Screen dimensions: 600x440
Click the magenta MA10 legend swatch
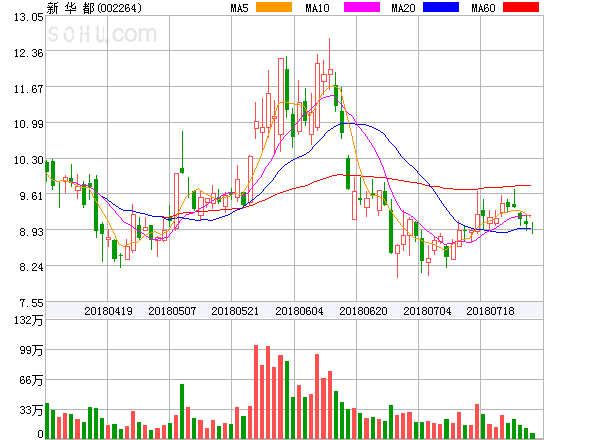click(362, 7)
